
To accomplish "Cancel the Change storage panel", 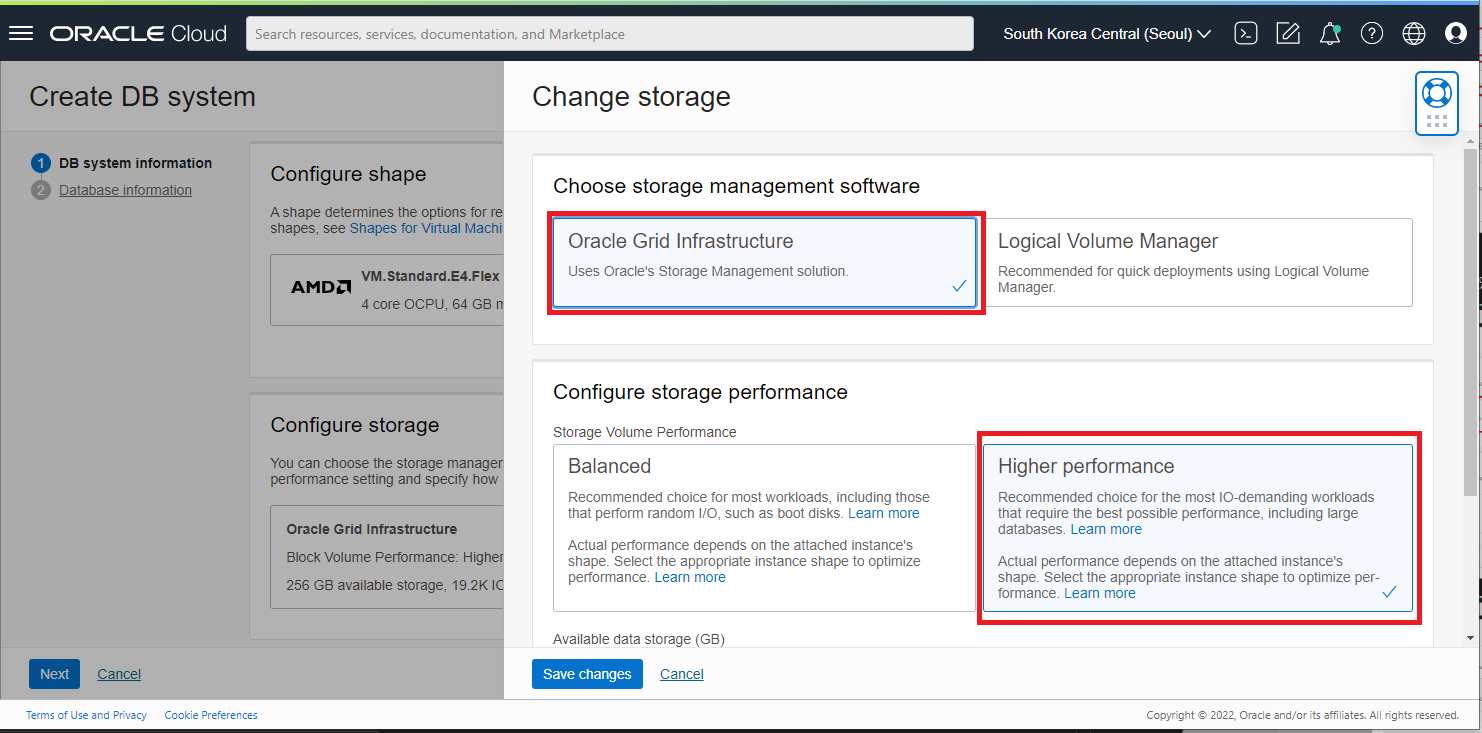I will [682, 674].
